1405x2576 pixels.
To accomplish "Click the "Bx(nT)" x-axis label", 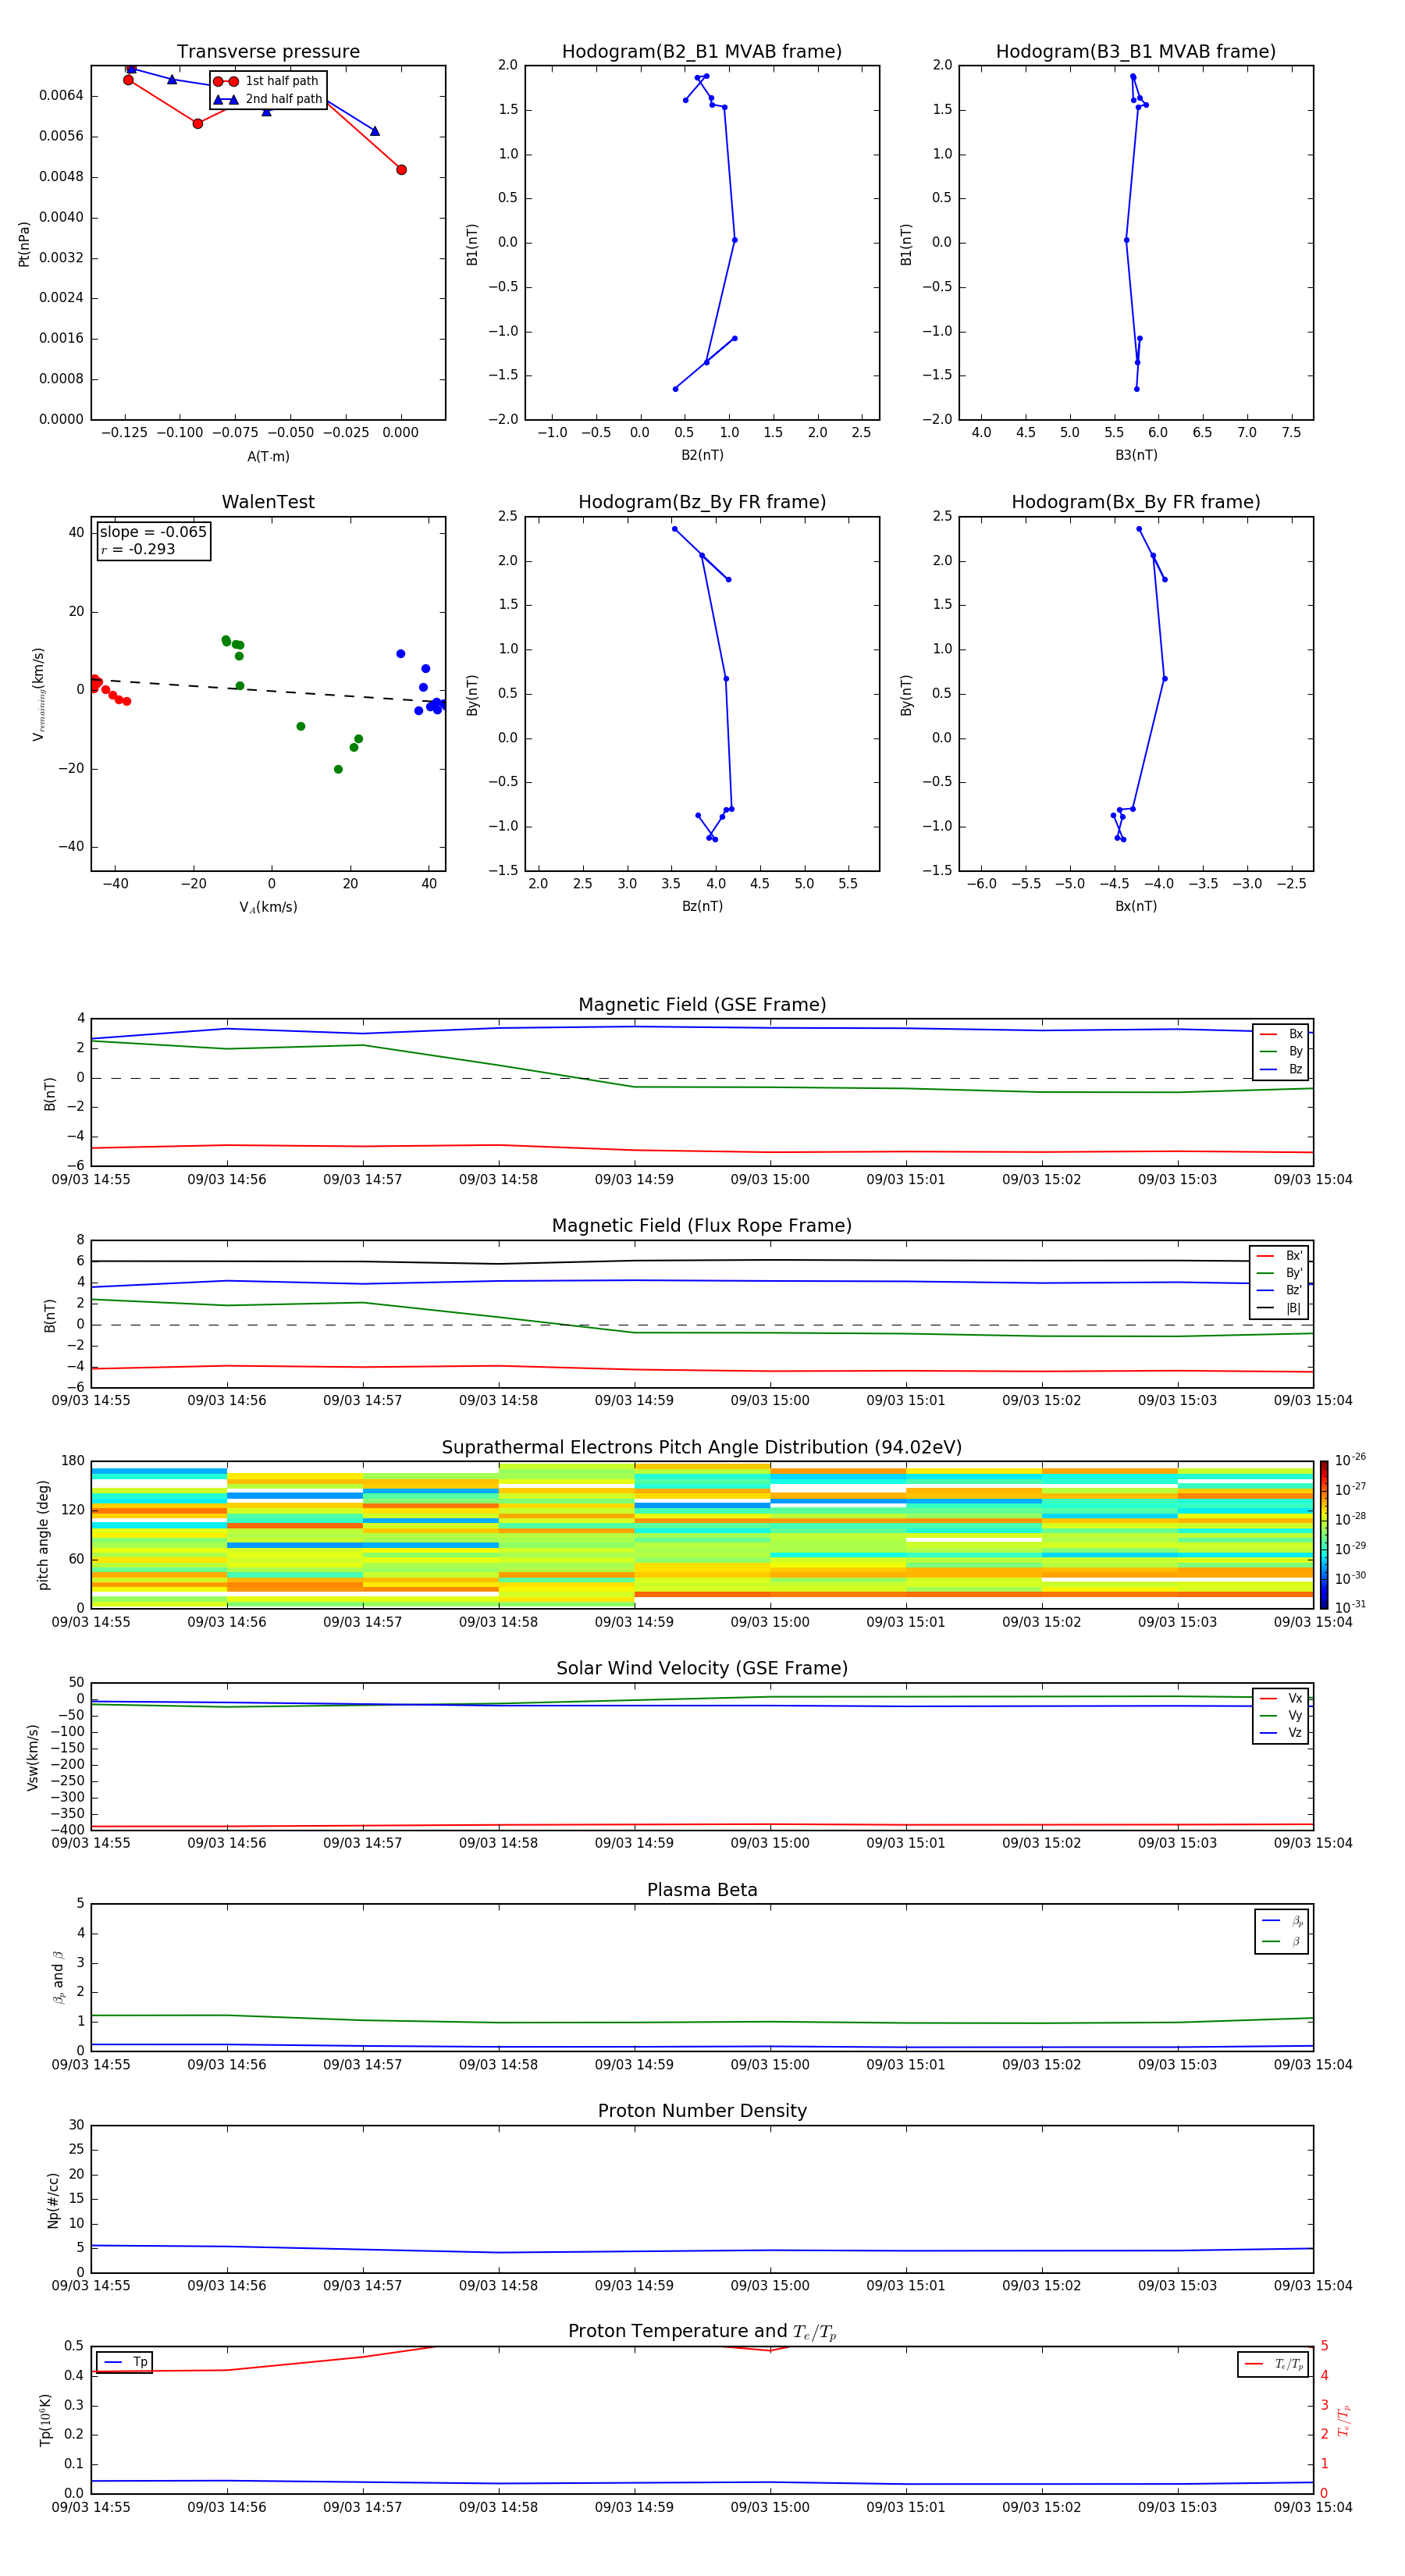I will pyautogui.click(x=1136, y=906).
